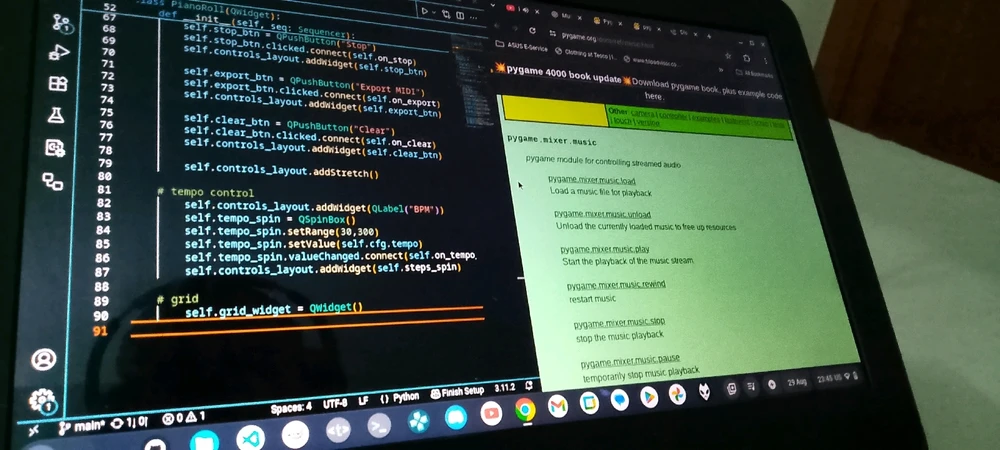
Task: Open ASUS E-Service bookmark
Action: 530,45
